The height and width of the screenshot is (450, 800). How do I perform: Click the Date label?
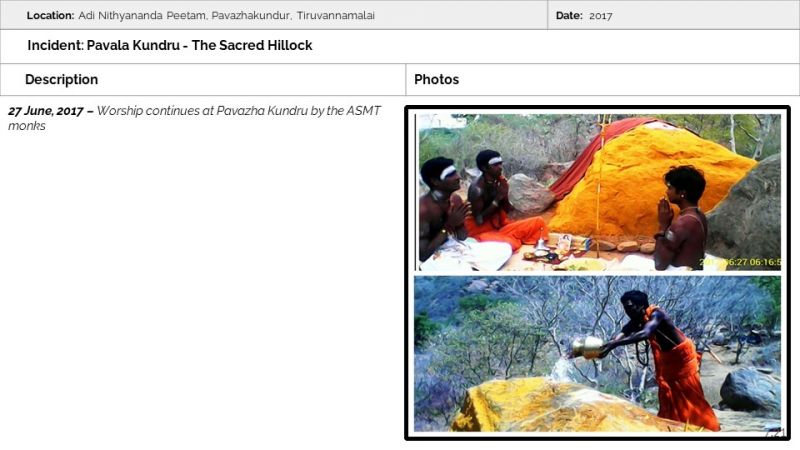[x=569, y=15]
